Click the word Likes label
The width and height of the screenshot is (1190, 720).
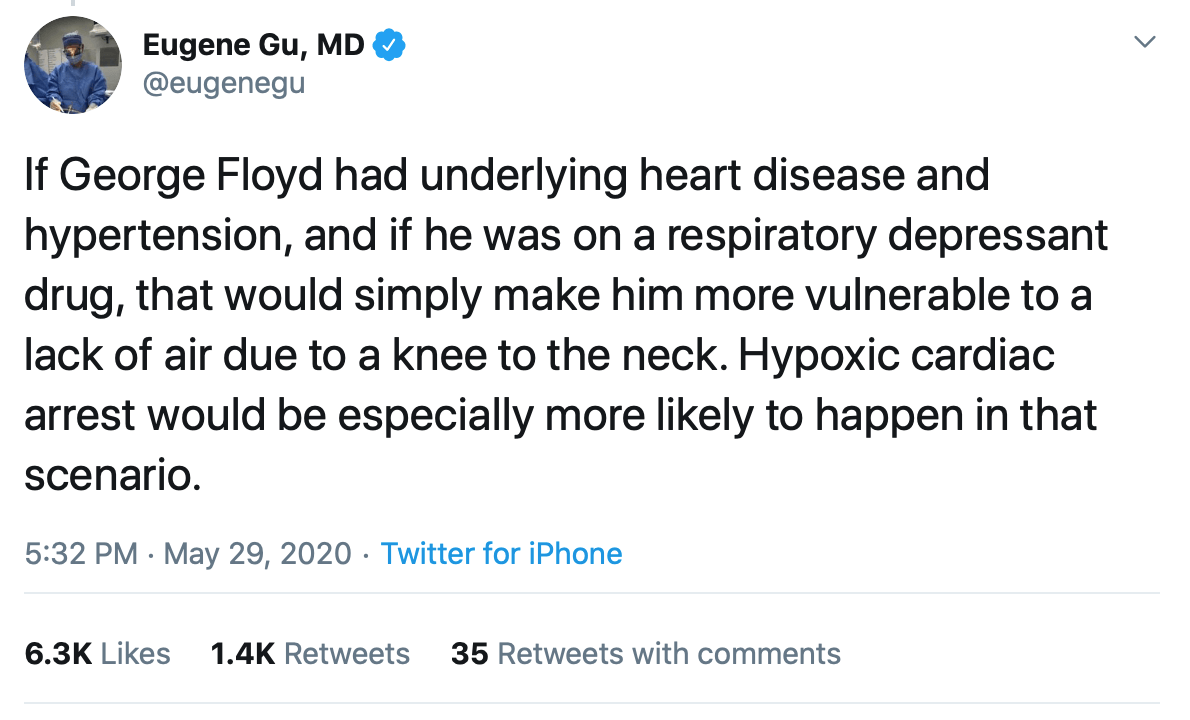tap(135, 654)
